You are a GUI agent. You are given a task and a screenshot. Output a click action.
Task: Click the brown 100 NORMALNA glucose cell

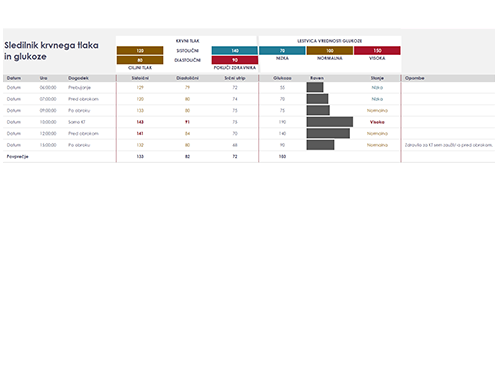330,50
